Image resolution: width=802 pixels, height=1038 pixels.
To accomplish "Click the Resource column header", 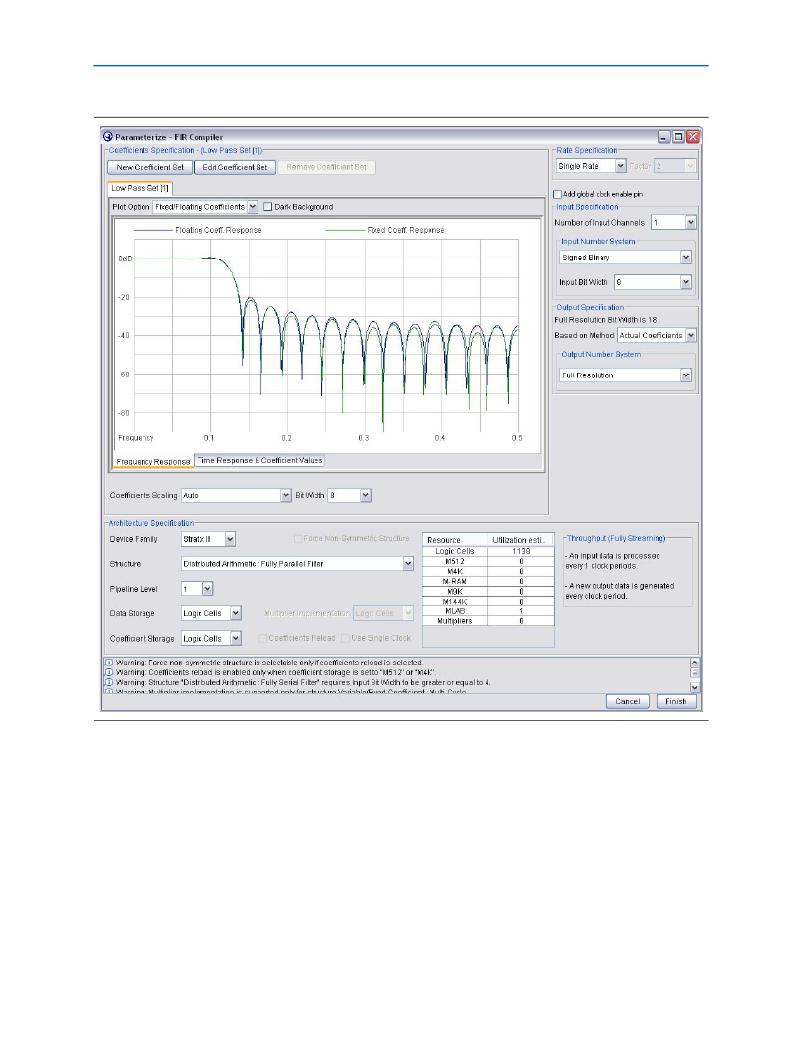I will (x=454, y=540).
